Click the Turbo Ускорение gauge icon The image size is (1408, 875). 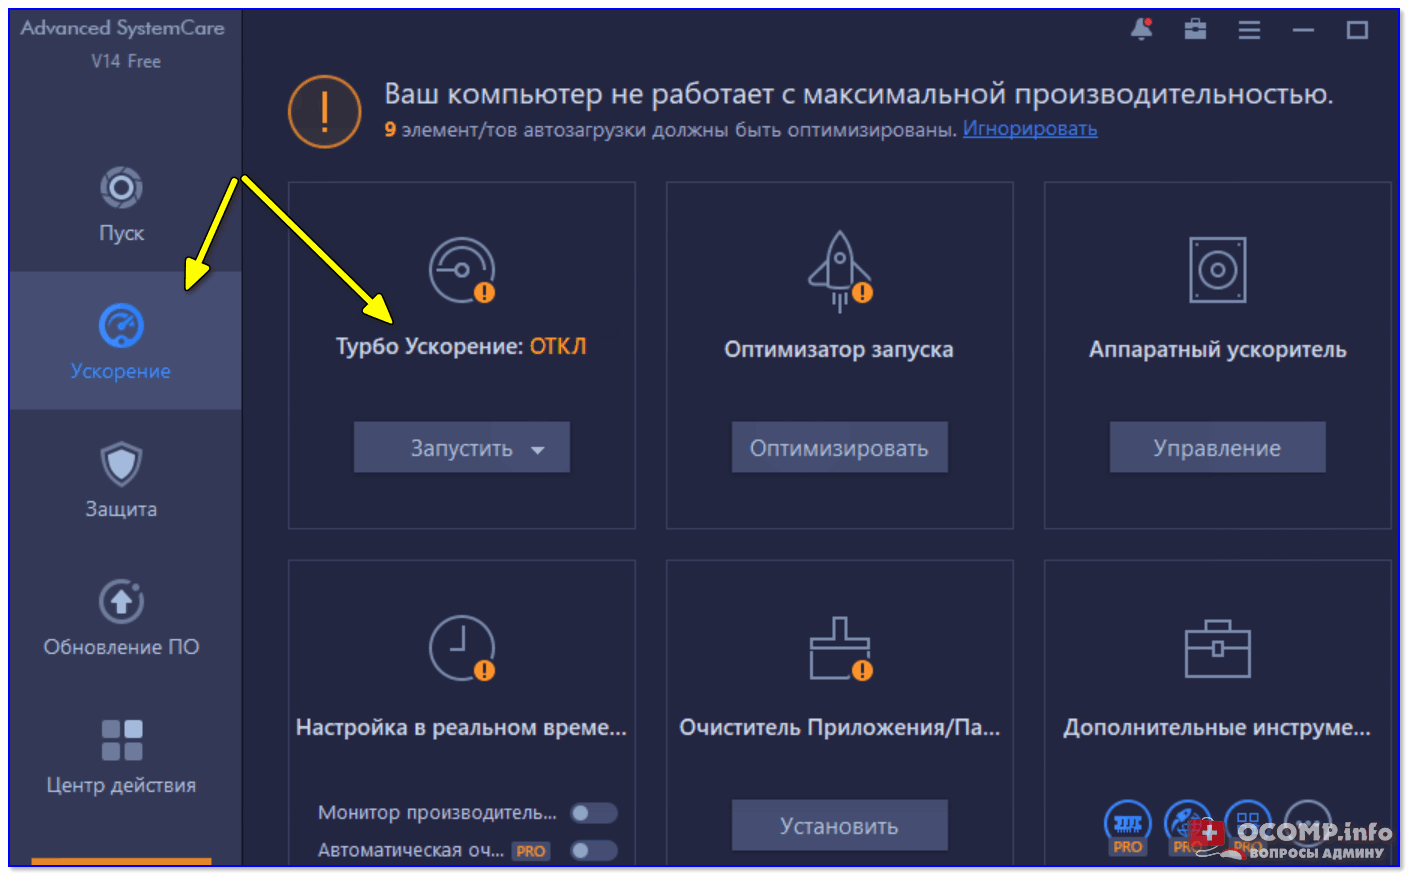pyautogui.click(x=461, y=270)
